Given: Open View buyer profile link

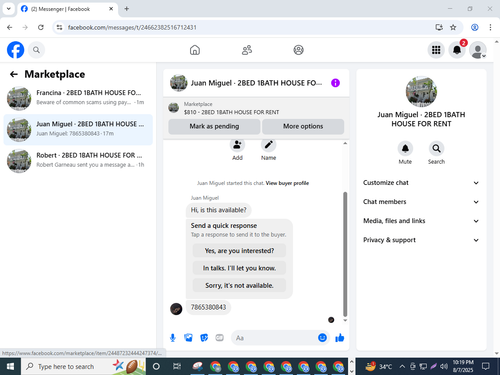Looking at the screenshot, I should (287, 183).
